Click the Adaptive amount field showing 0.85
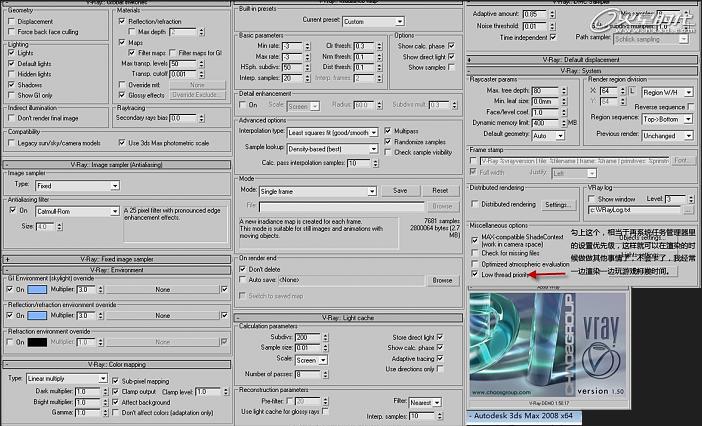 tap(535, 14)
